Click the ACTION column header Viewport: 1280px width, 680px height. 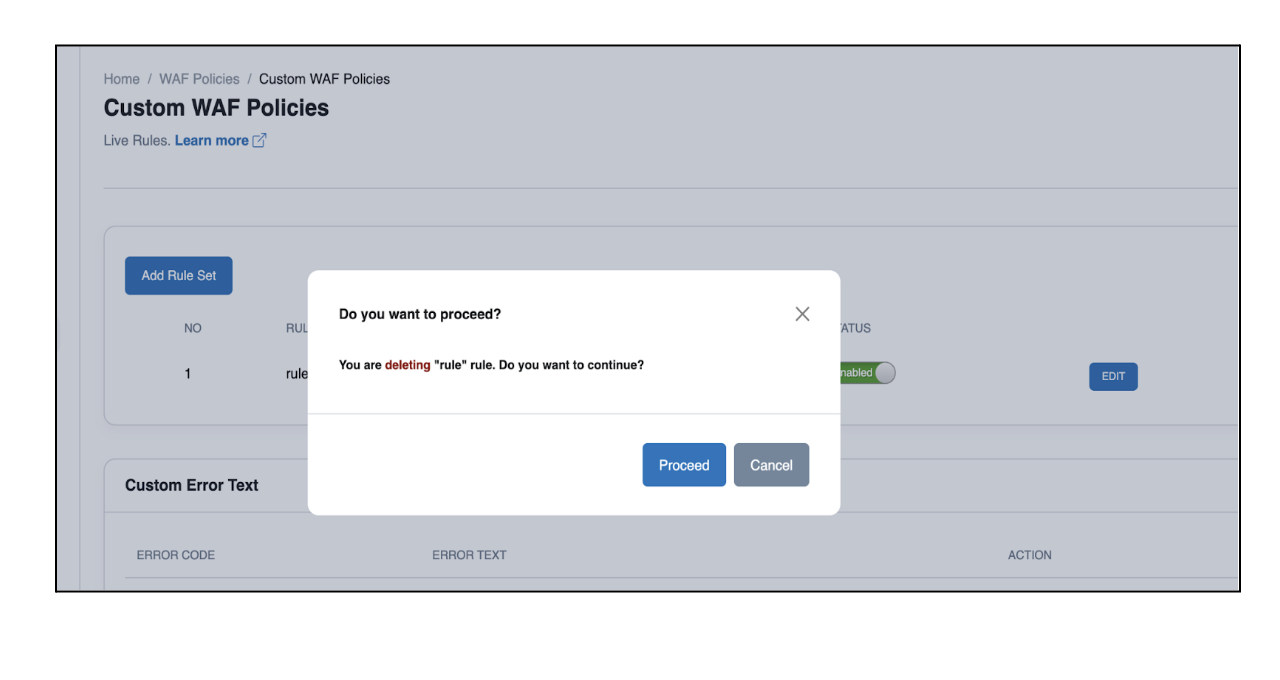click(1029, 555)
